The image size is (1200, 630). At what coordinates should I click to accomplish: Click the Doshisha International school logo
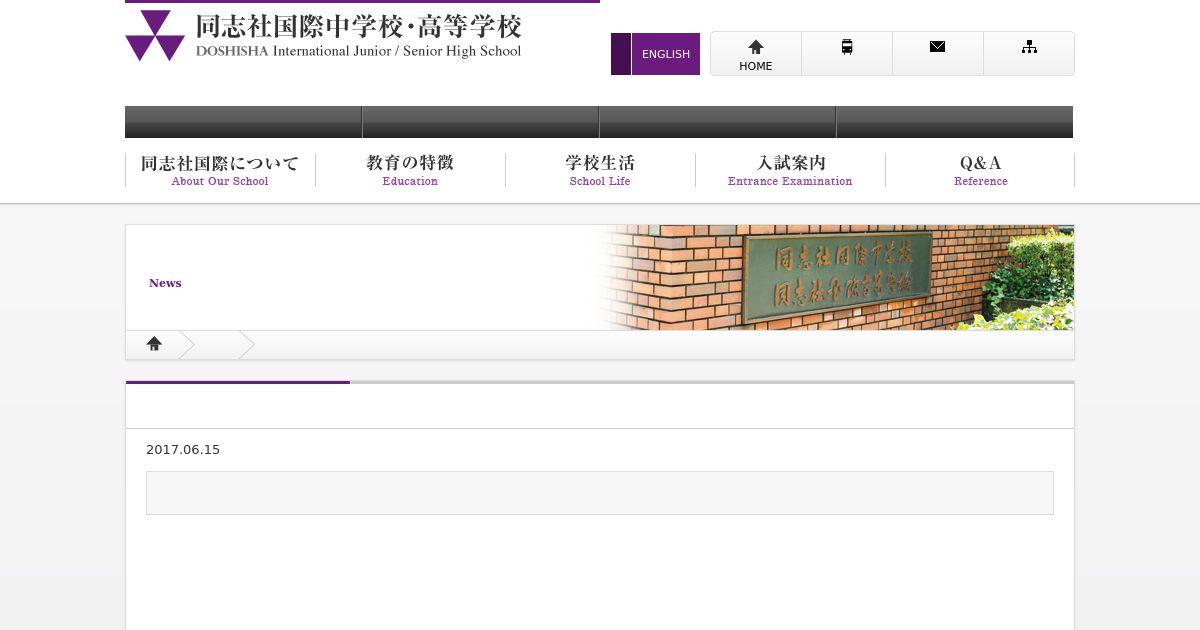pos(155,36)
